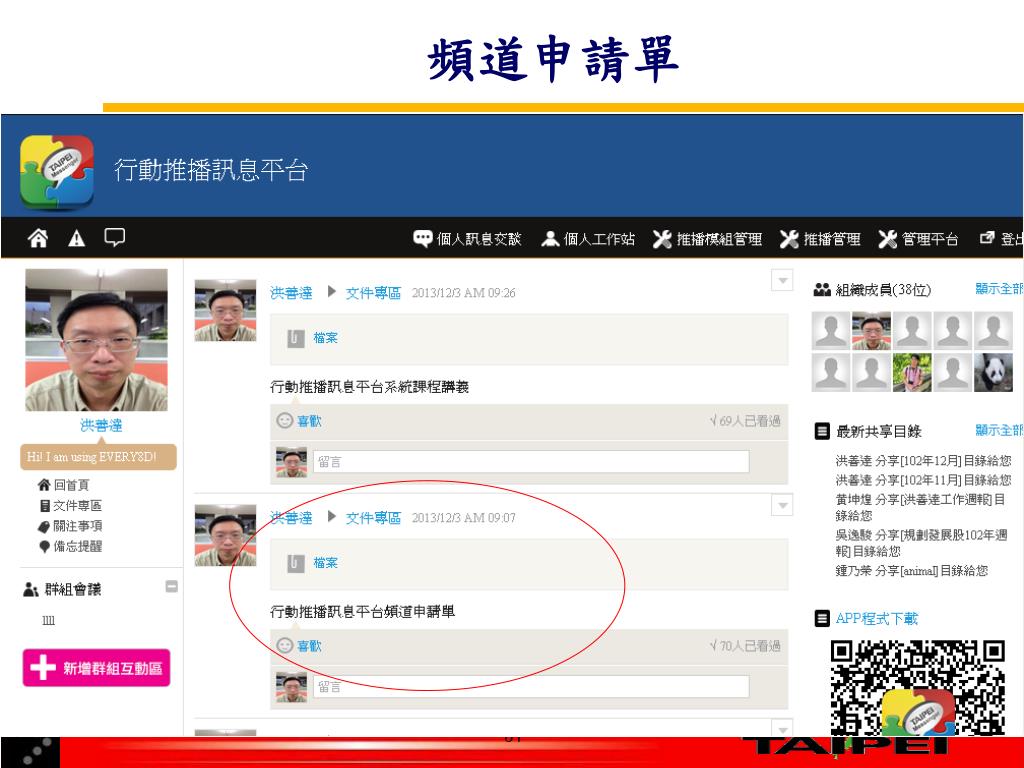Open shared entry animal directory
This screenshot has height=768, width=1024.
tap(911, 571)
